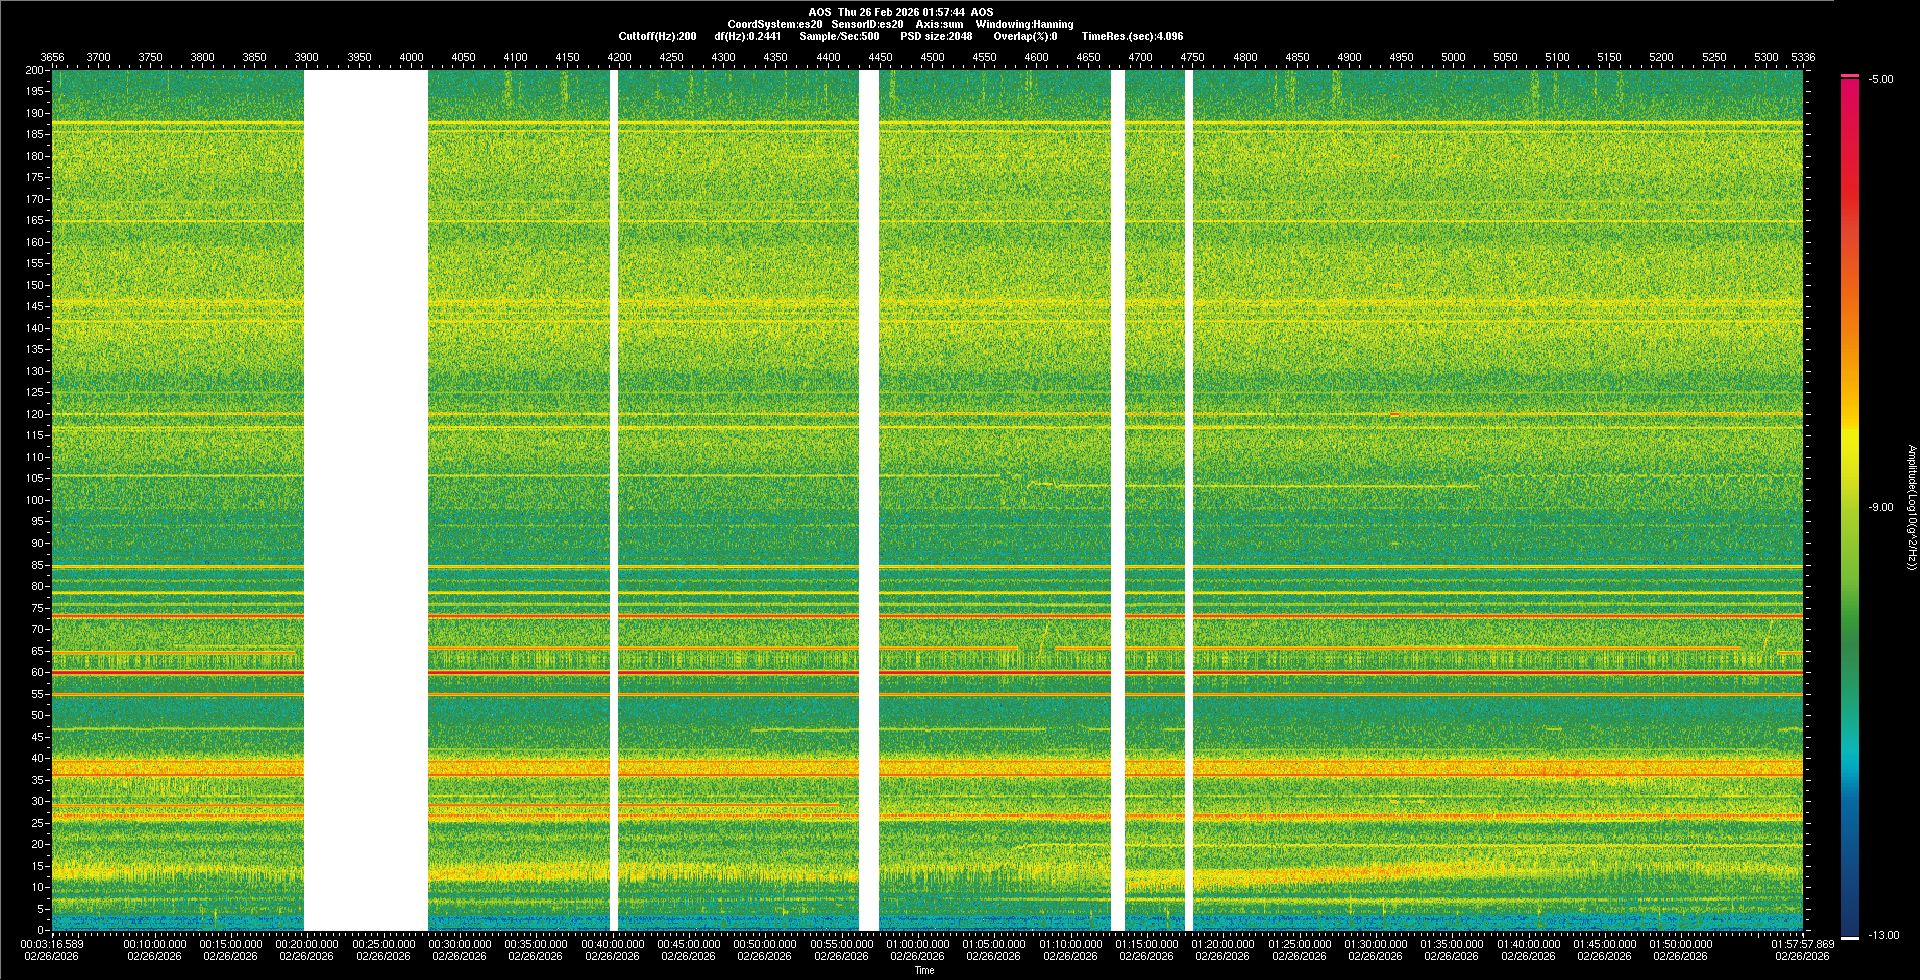
Task: Click the 00:03:16.589 start time label
Action: coord(53,943)
